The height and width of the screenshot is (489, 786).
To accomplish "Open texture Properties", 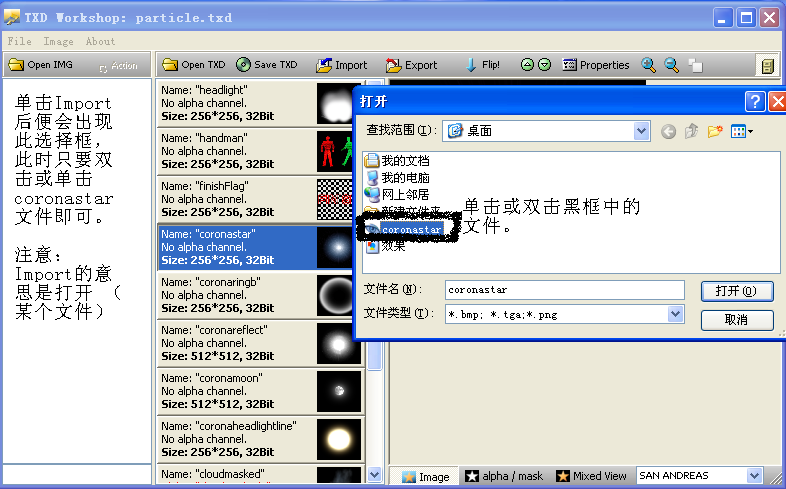I will [596, 65].
